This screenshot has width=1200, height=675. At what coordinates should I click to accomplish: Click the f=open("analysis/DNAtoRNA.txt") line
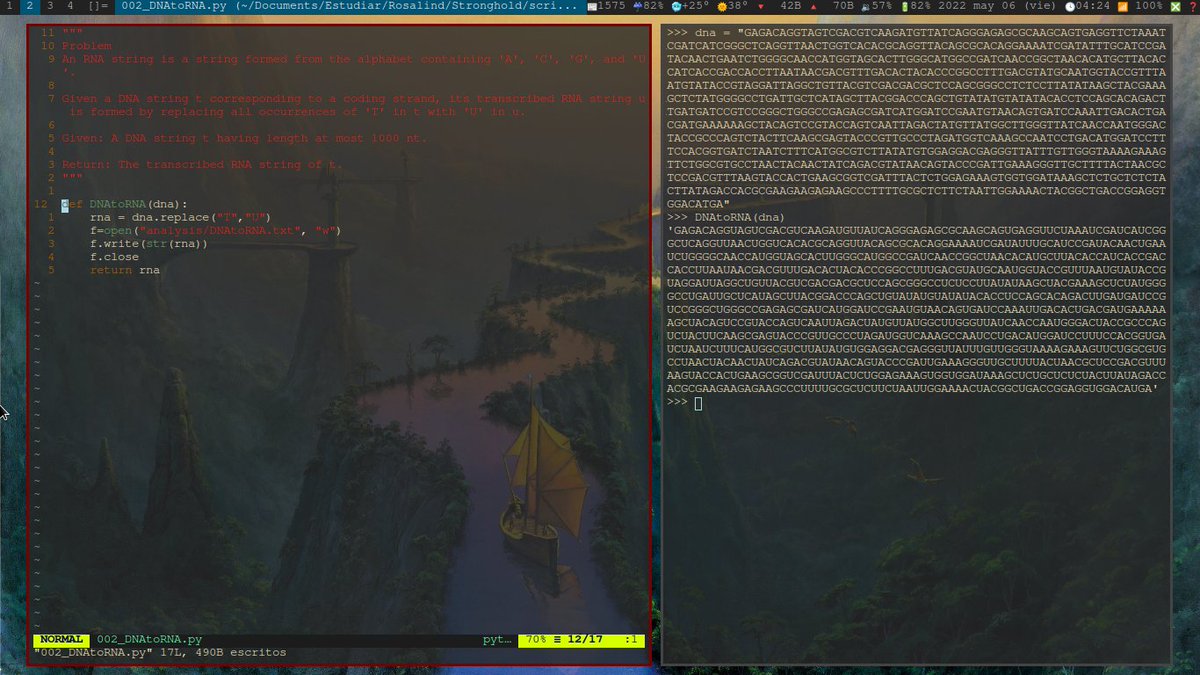click(x=216, y=230)
